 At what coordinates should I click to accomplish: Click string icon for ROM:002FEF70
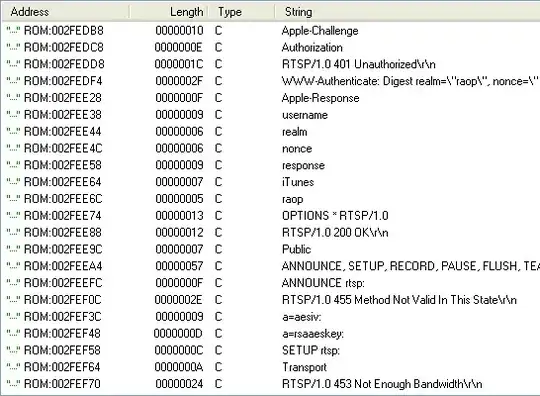pyautogui.click(x=13, y=384)
